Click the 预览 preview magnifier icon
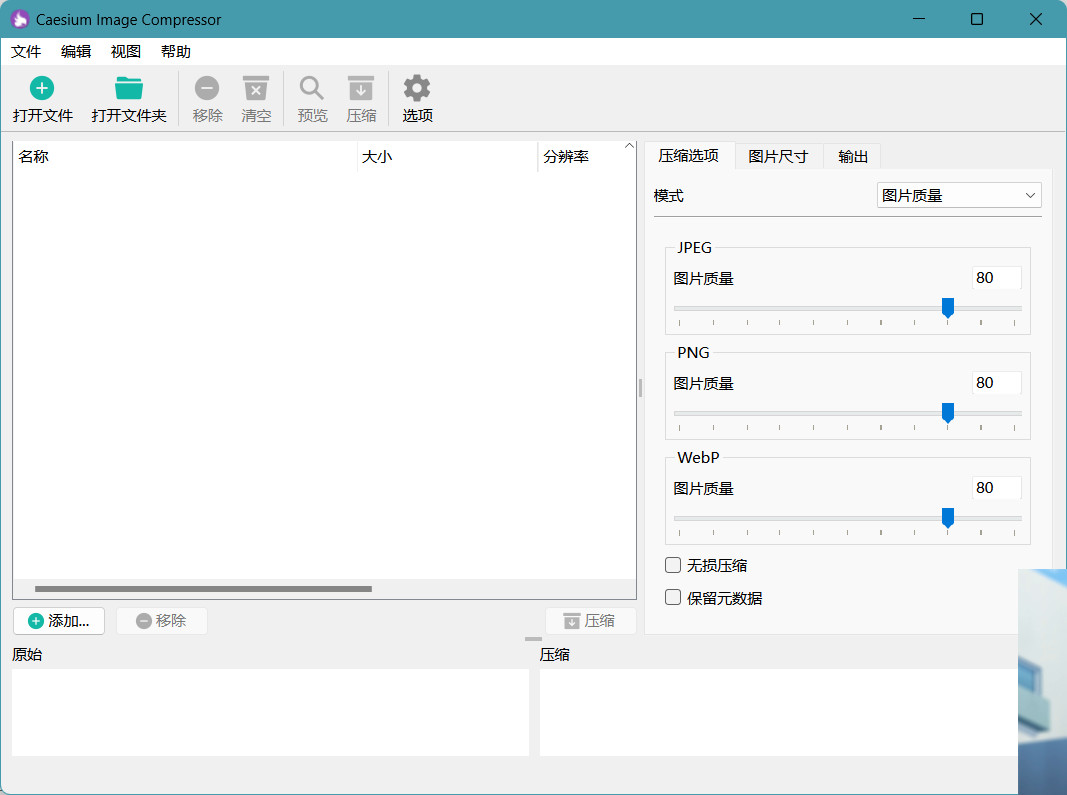Viewport: 1067px width, 795px height. (x=312, y=88)
